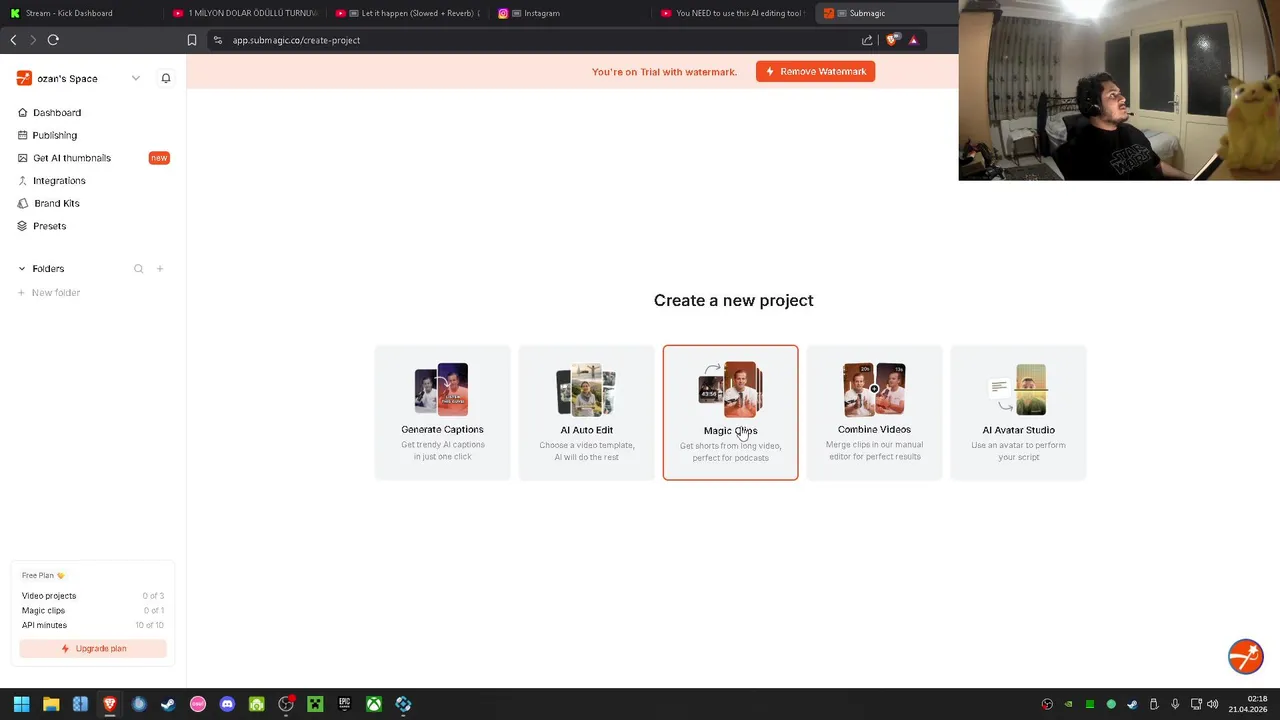
Task: Click Brave browser taskbar icon
Action: 110,704
